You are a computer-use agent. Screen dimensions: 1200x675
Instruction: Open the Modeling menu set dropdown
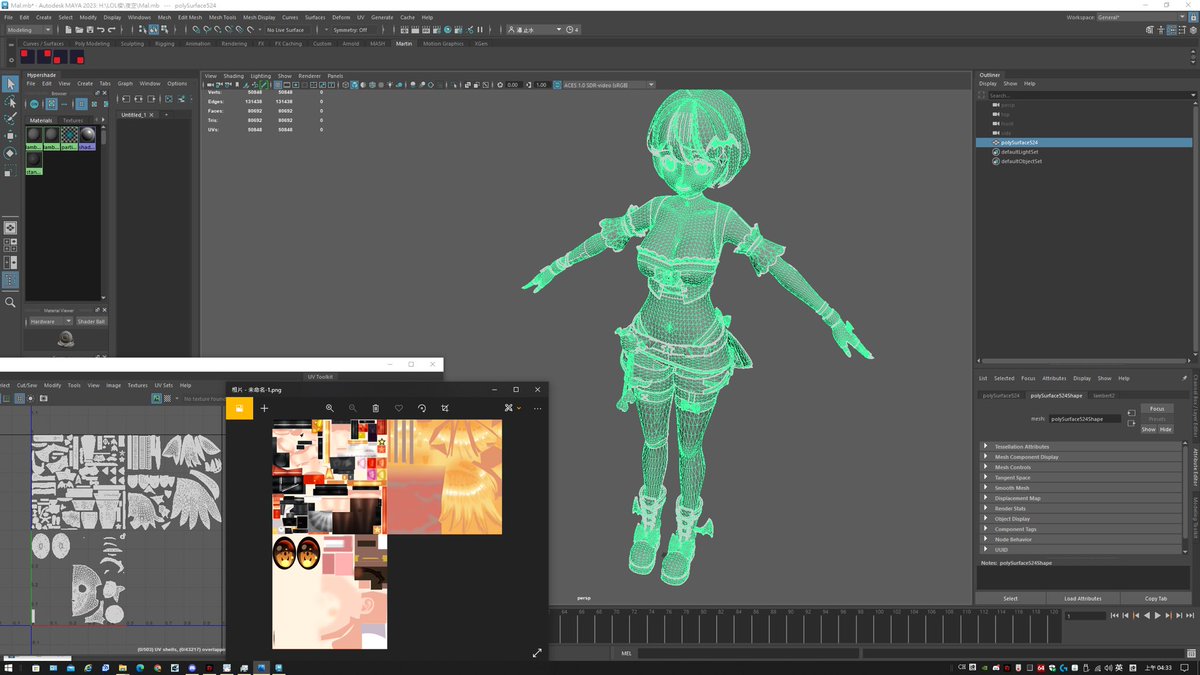pyautogui.click(x=29, y=30)
